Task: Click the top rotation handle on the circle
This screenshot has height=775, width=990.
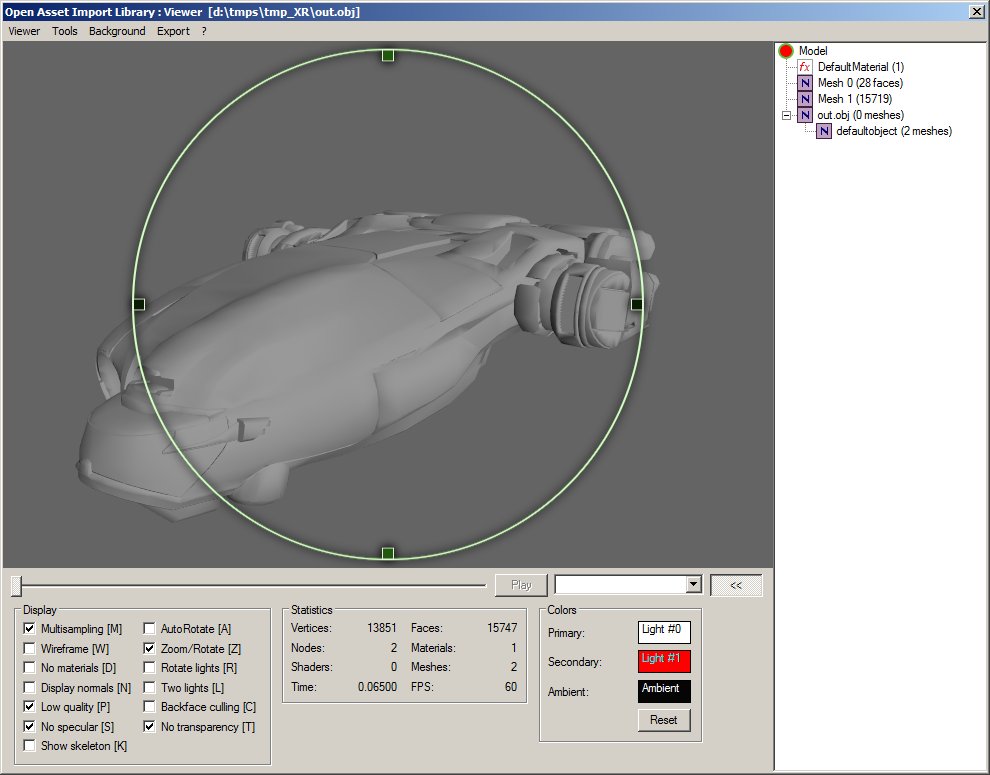Action: tap(388, 55)
